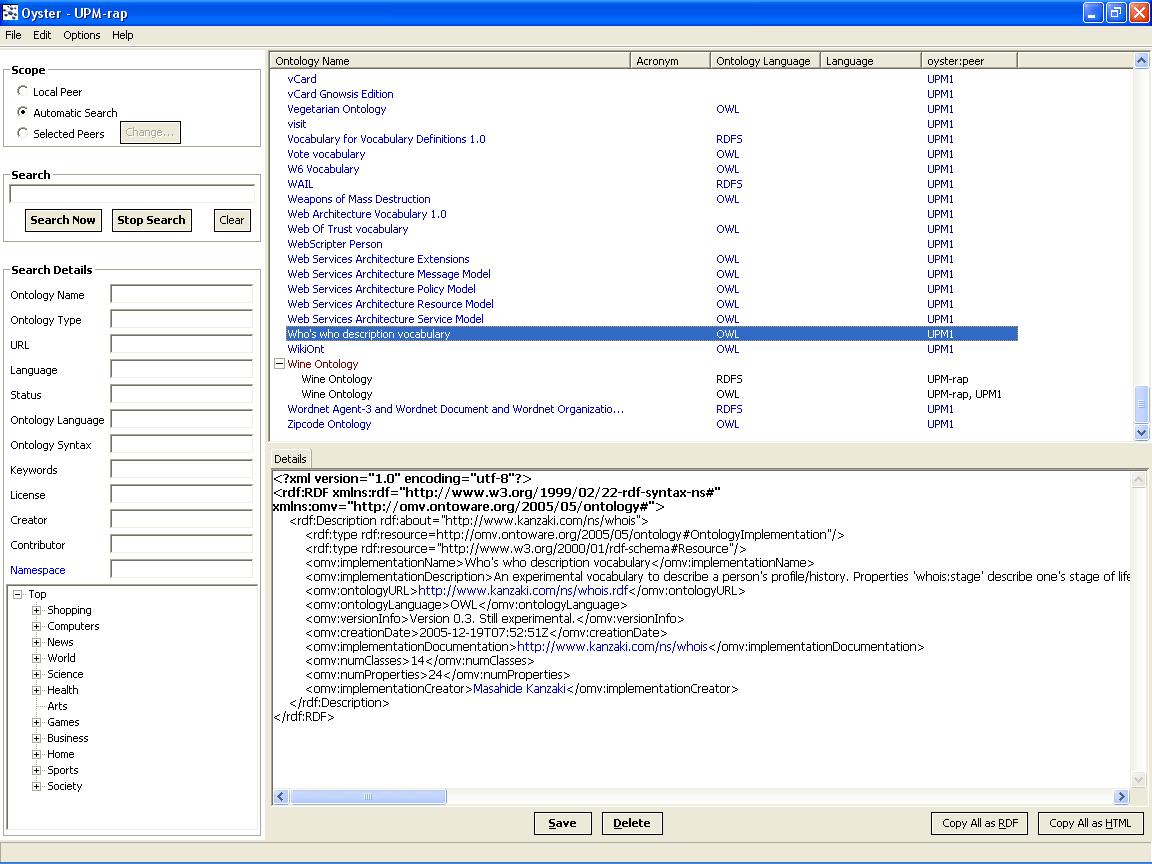1152x864 pixels.
Task: Switch to the Details tab
Action: click(290, 459)
